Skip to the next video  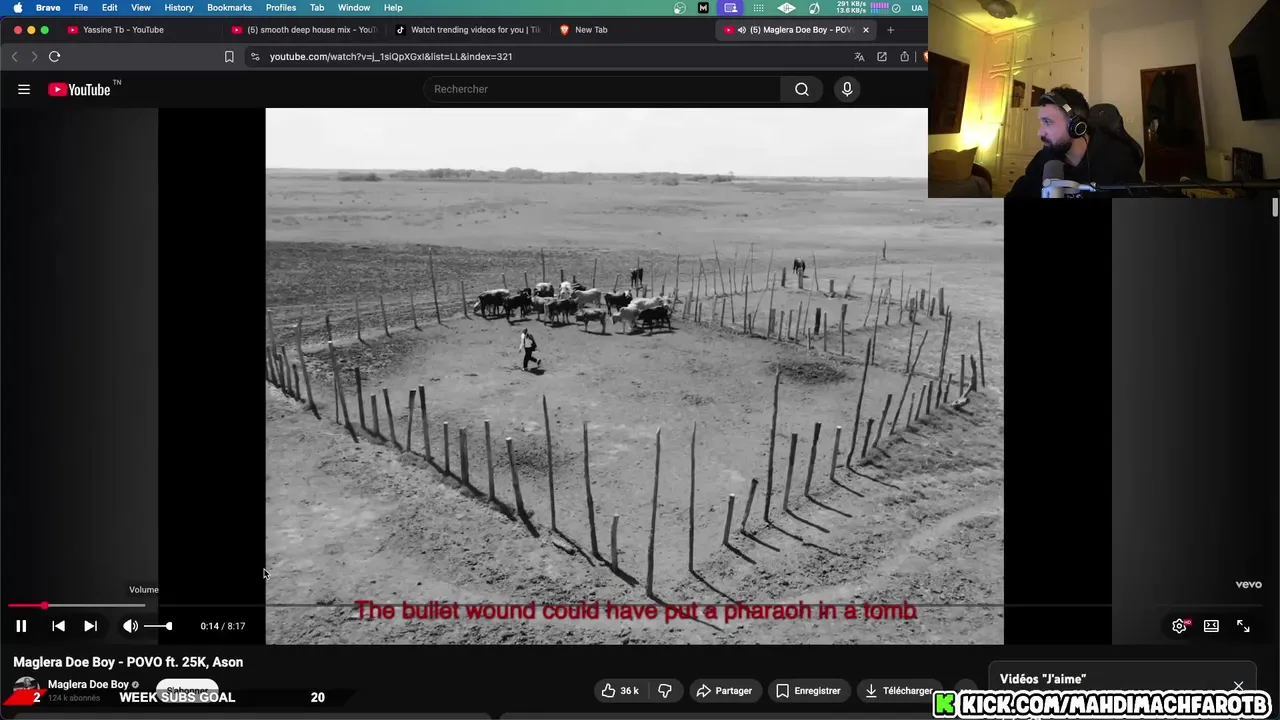pos(90,626)
